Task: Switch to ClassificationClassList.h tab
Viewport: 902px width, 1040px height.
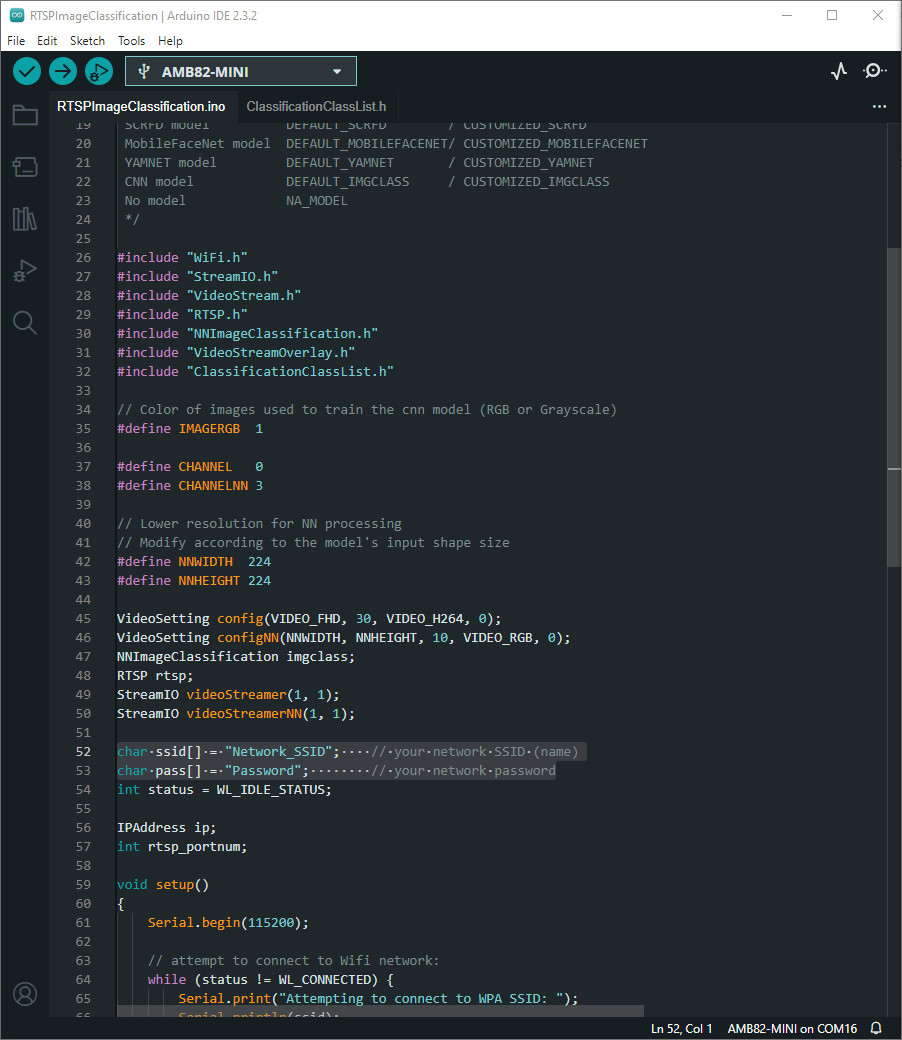Action: [x=316, y=106]
